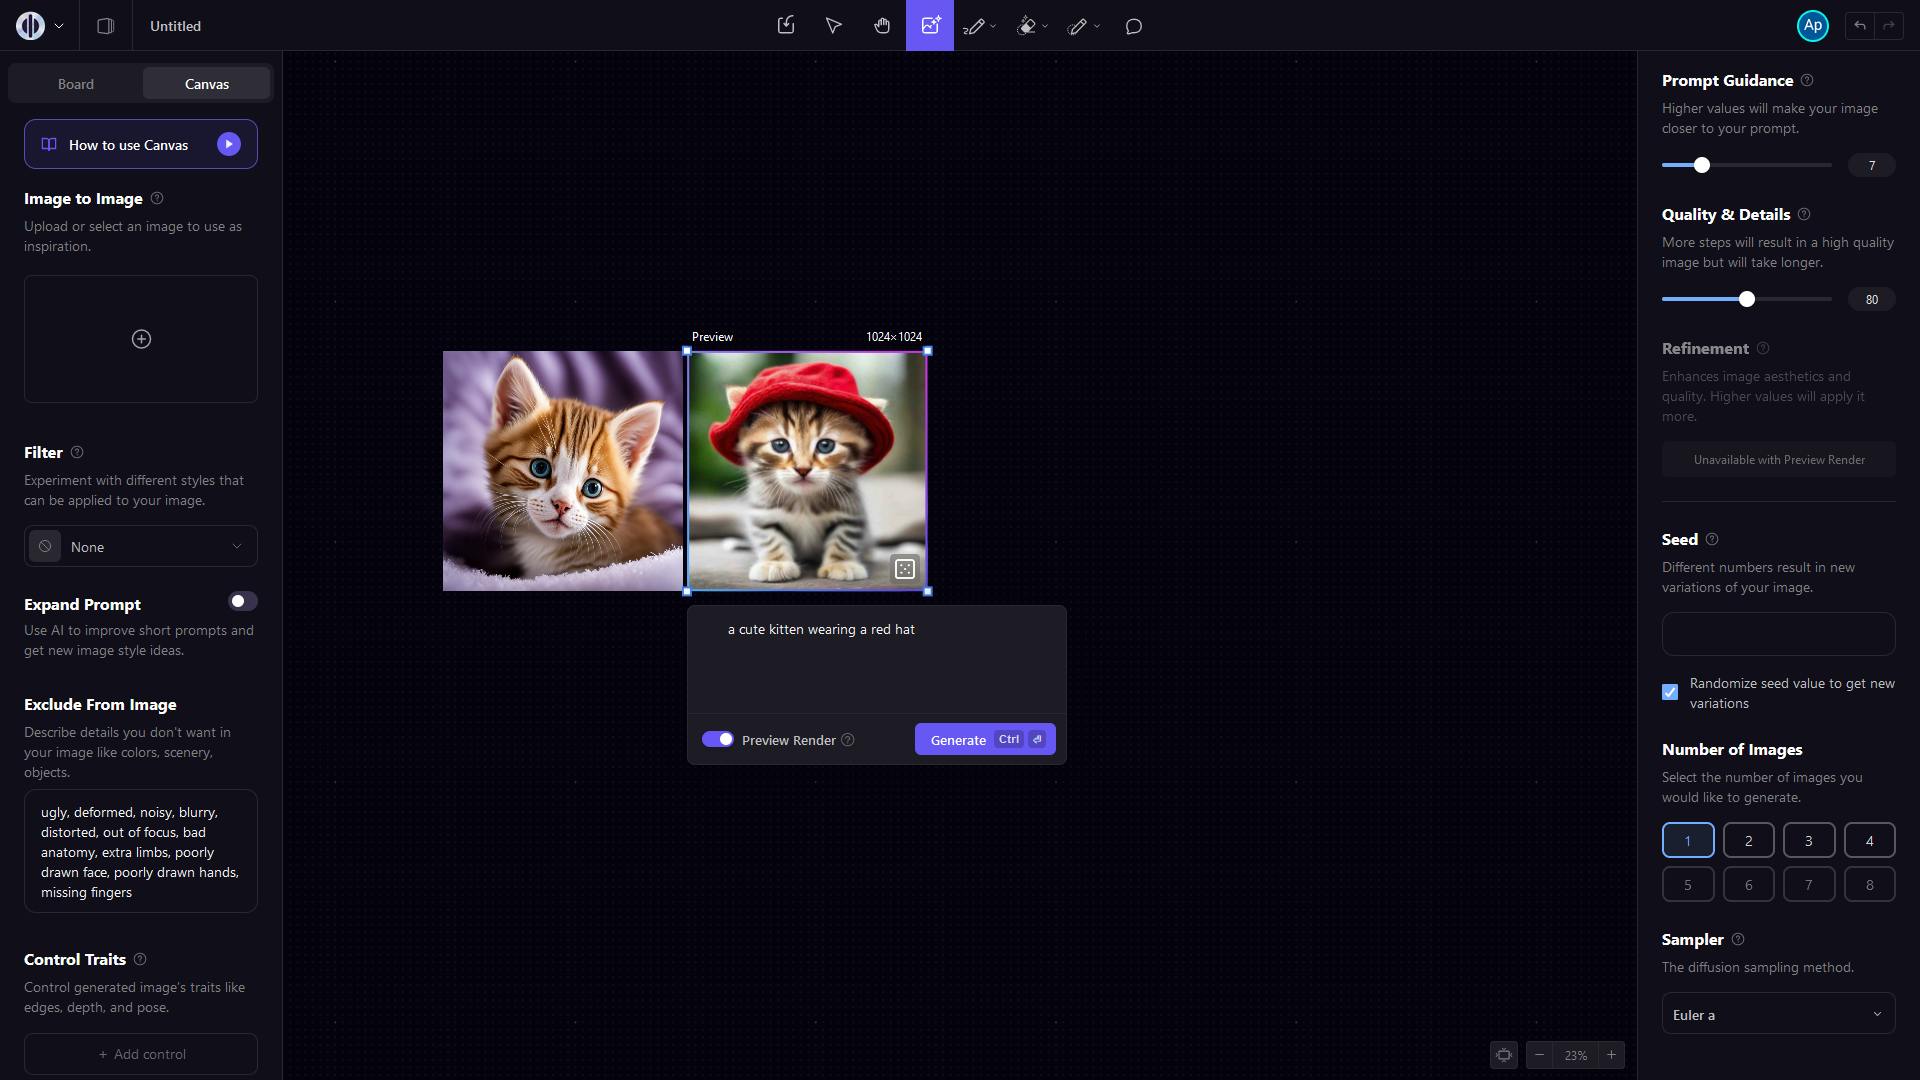Open the comment tool
Screen dimensions: 1920x1080
[1134, 27]
